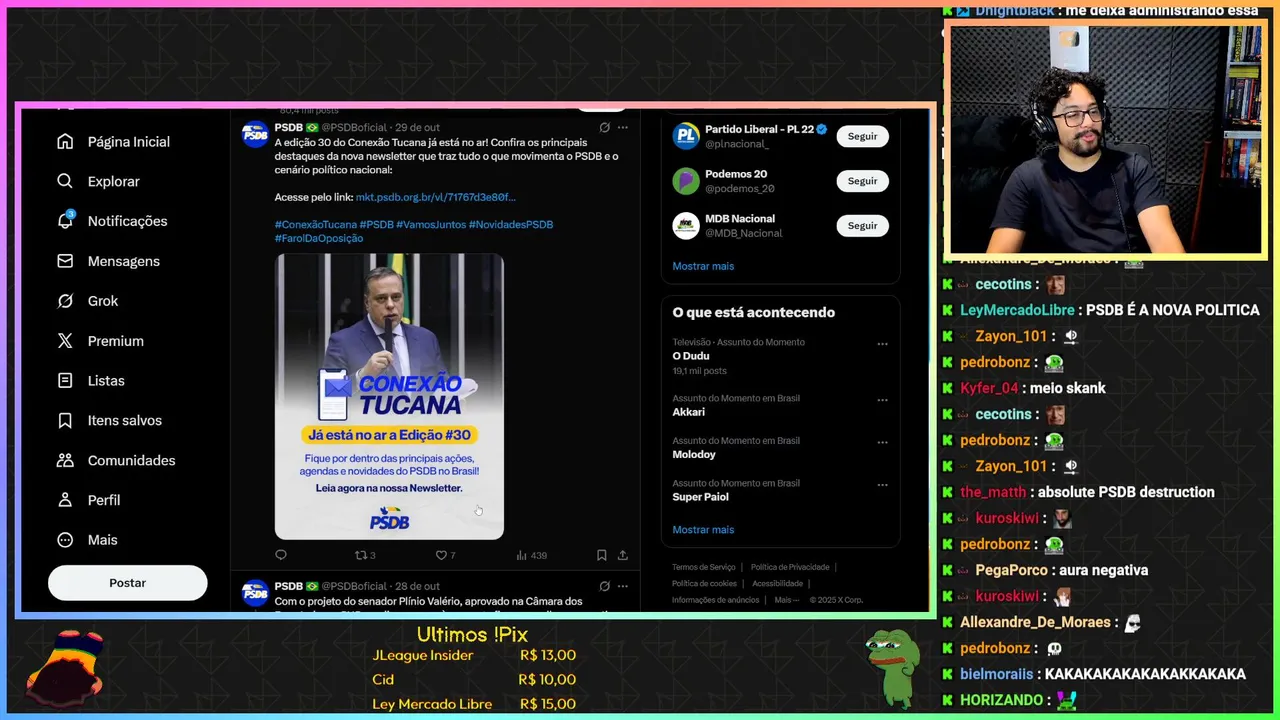This screenshot has height=720, width=1280.
Task: Open Página Inicial home icon
Action: tap(65, 142)
